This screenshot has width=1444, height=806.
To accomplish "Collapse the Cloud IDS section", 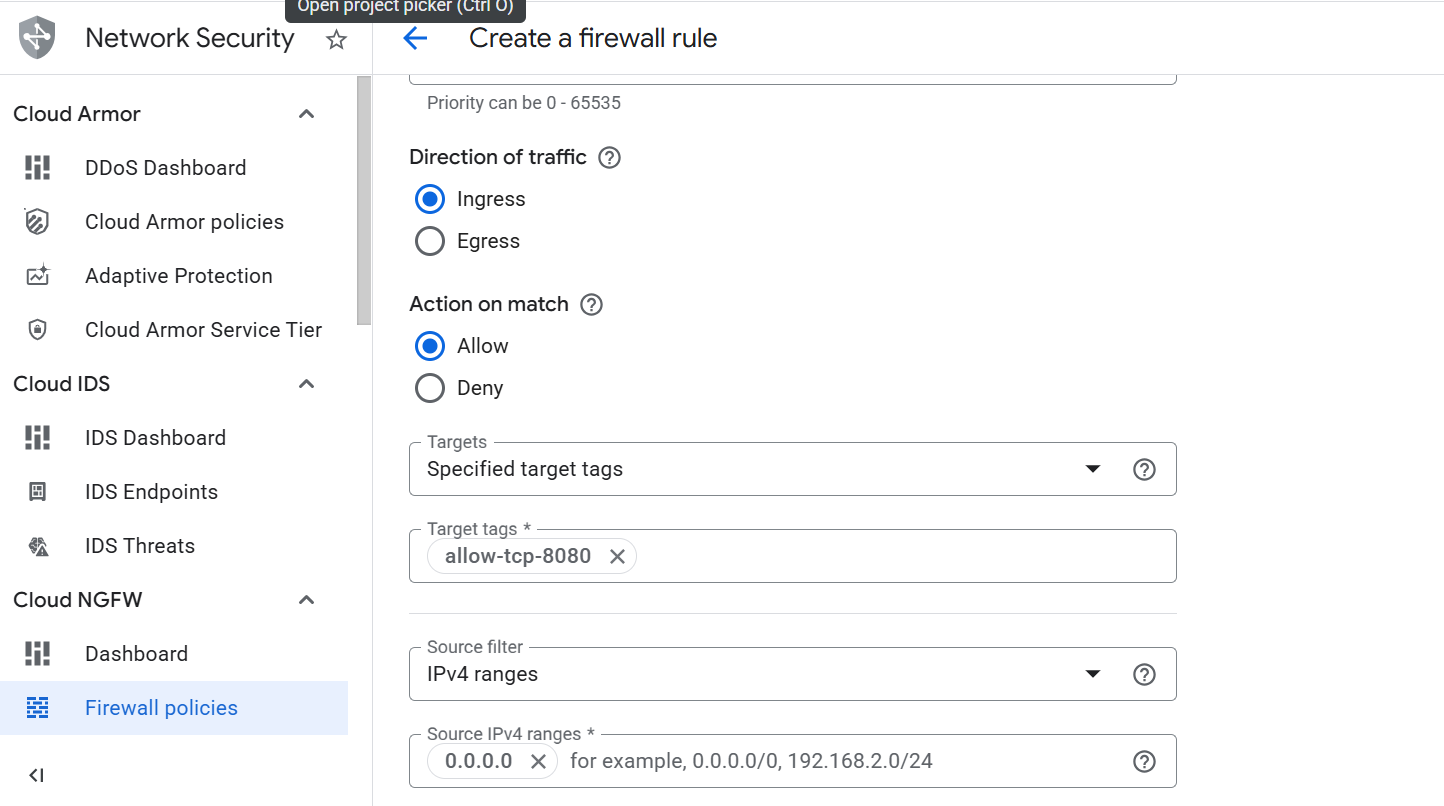I will [306, 384].
